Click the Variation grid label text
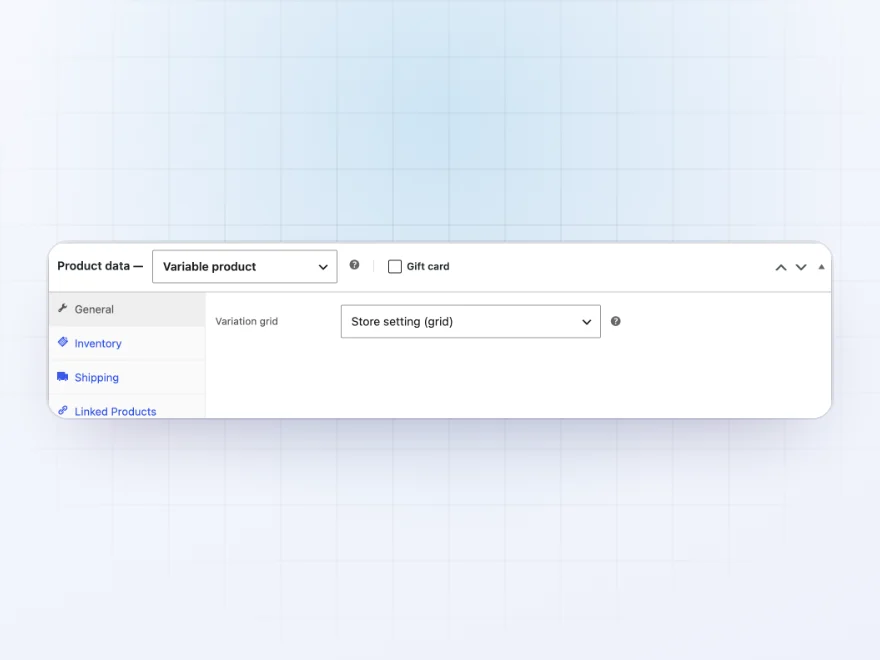The height and width of the screenshot is (660, 880). pos(246,321)
